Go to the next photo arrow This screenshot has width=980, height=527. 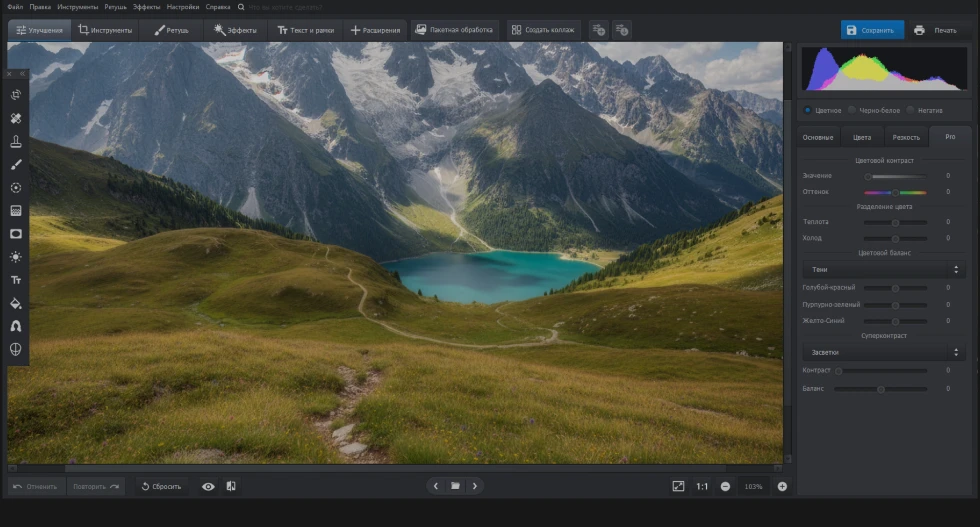pyautogui.click(x=474, y=486)
